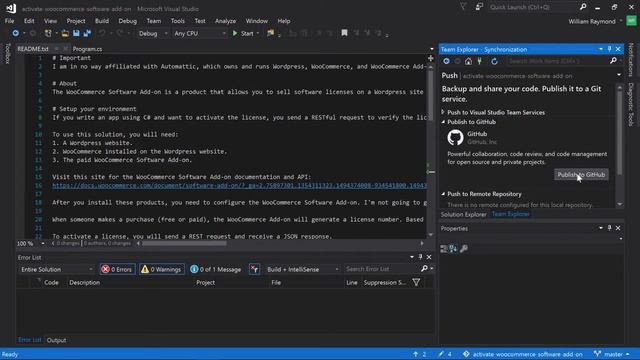The height and width of the screenshot is (360, 640).
Task: Save the current file with the Save icon
Action: point(76,33)
